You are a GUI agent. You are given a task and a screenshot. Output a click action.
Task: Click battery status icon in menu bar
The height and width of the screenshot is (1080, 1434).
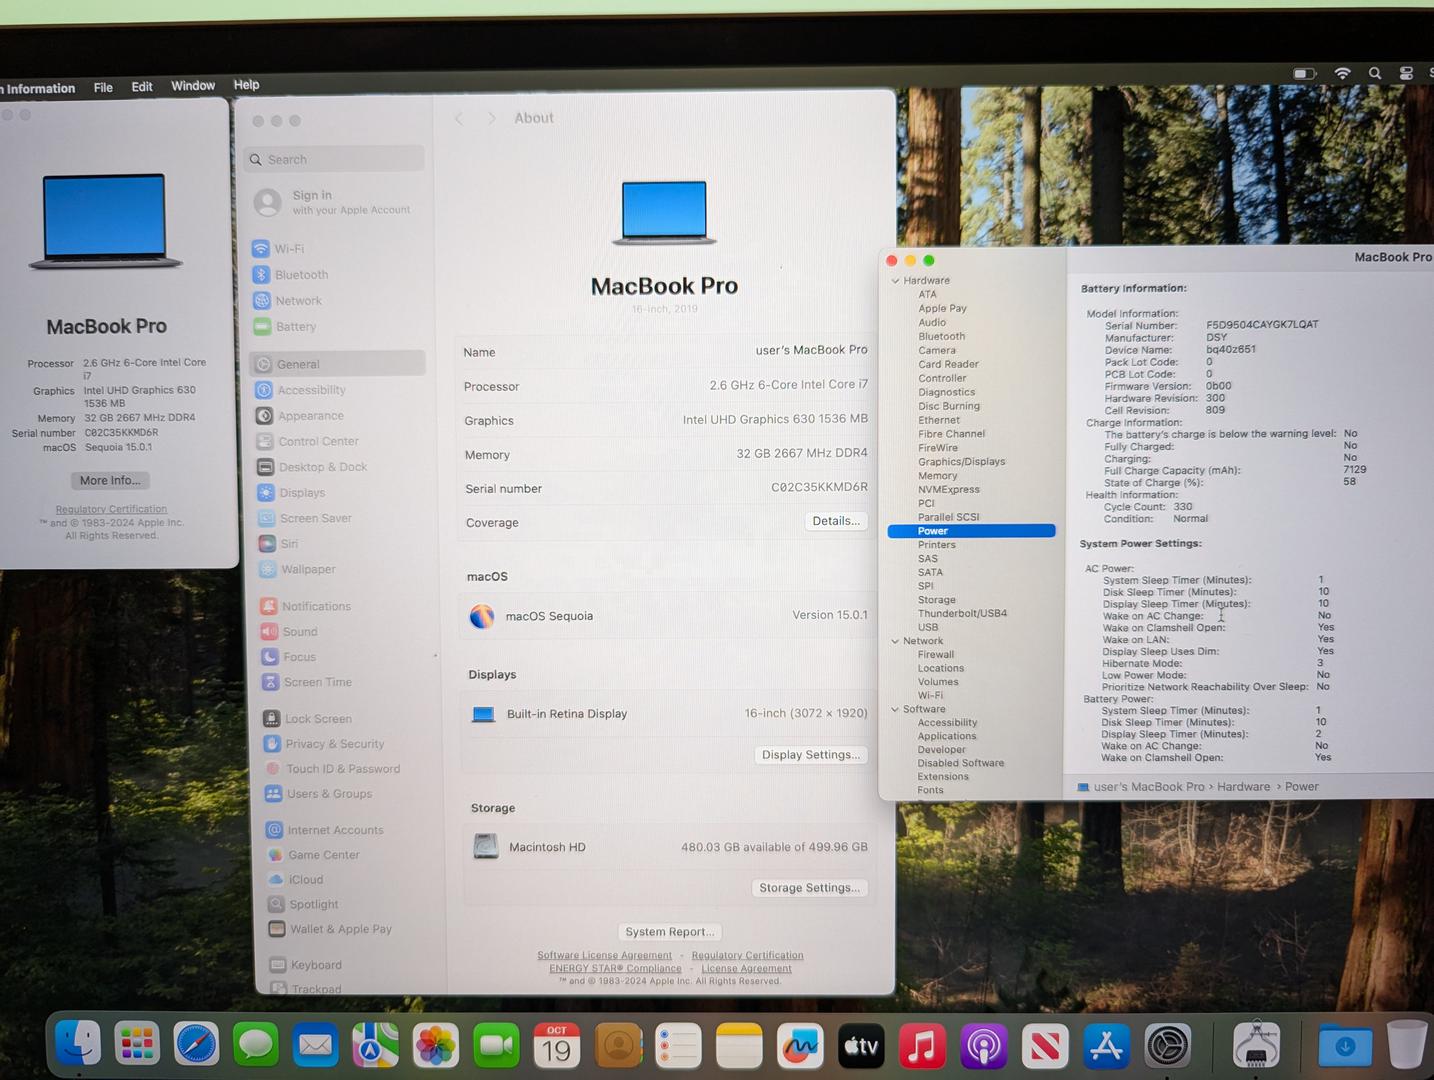pyautogui.click(x=1304, y=73)
